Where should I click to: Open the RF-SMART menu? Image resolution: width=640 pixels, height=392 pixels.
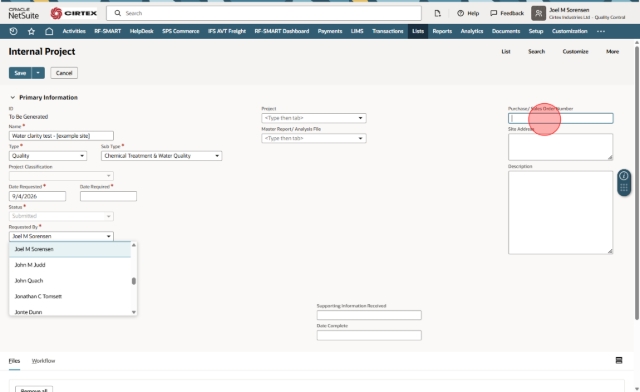pyautogui.click(x=108, y=31)
